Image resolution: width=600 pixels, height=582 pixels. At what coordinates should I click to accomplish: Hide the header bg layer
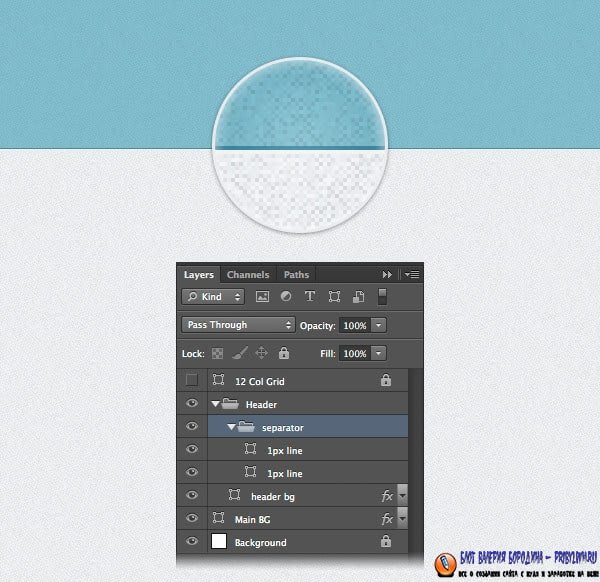click(192, 495)
